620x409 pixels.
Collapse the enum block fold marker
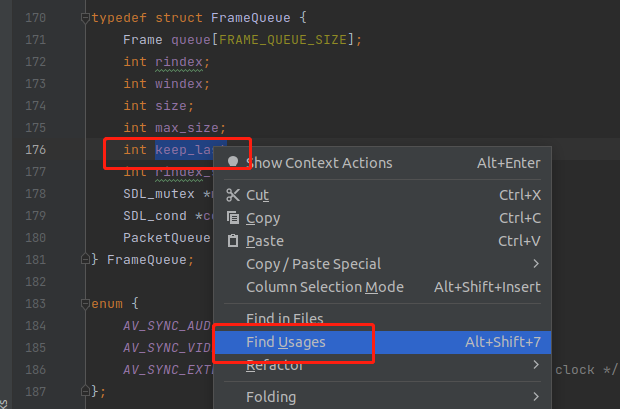(86, 302)
